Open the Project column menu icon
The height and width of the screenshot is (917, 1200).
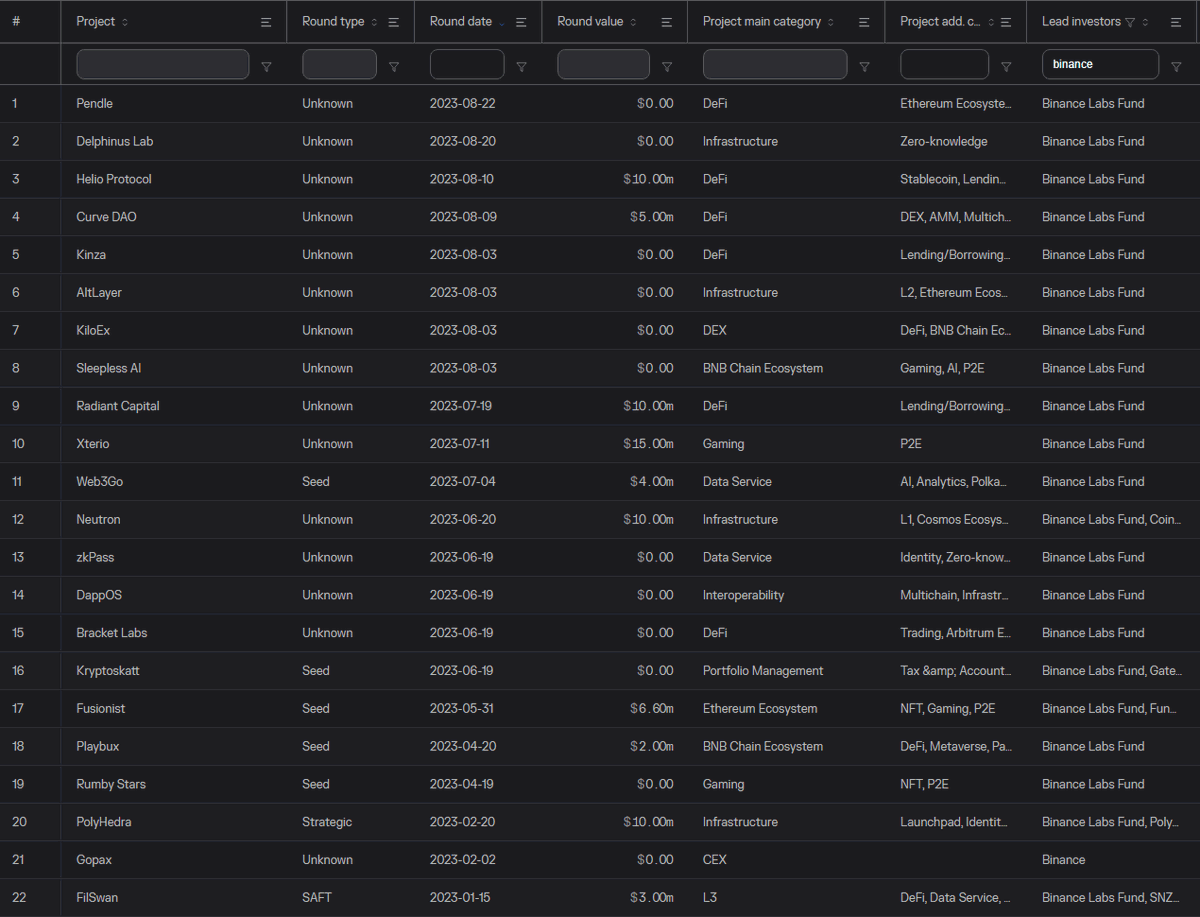pos(265,22)
